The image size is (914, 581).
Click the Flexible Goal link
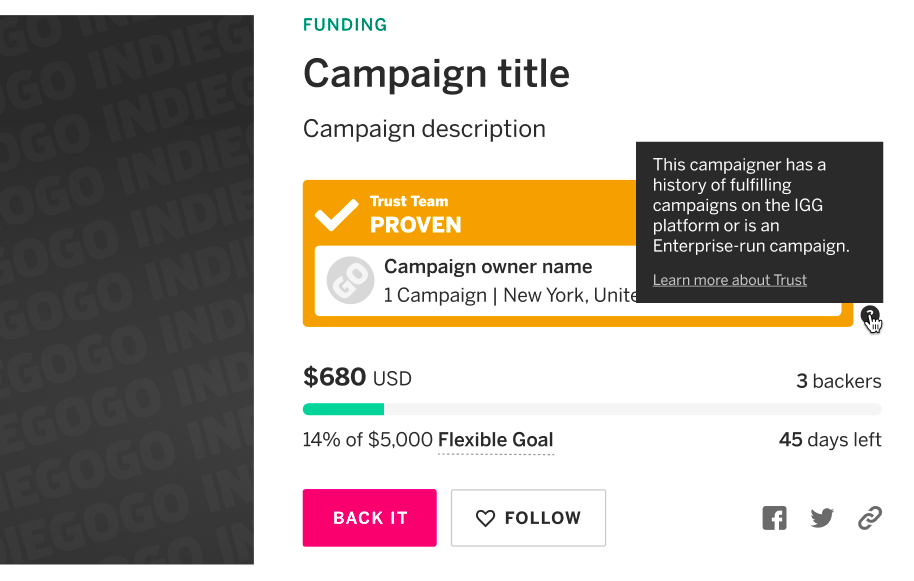(495, 440)
